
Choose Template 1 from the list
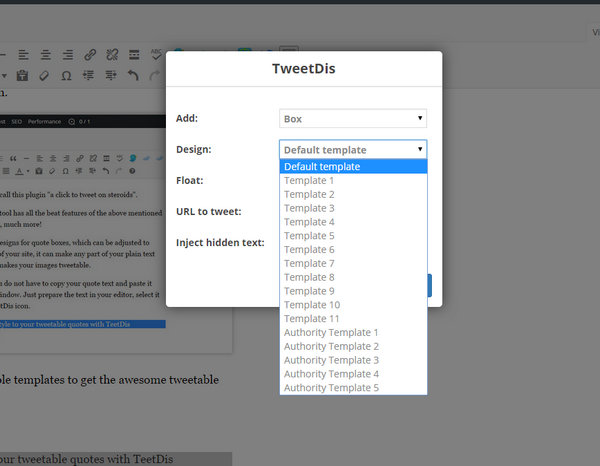pos(353,180)
